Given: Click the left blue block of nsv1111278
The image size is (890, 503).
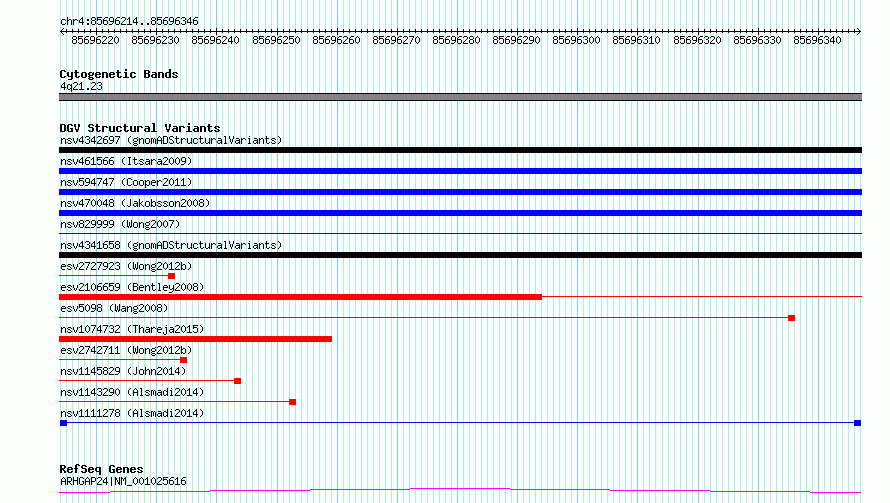Looking at the screenshot, I should [x=64, y=423].
